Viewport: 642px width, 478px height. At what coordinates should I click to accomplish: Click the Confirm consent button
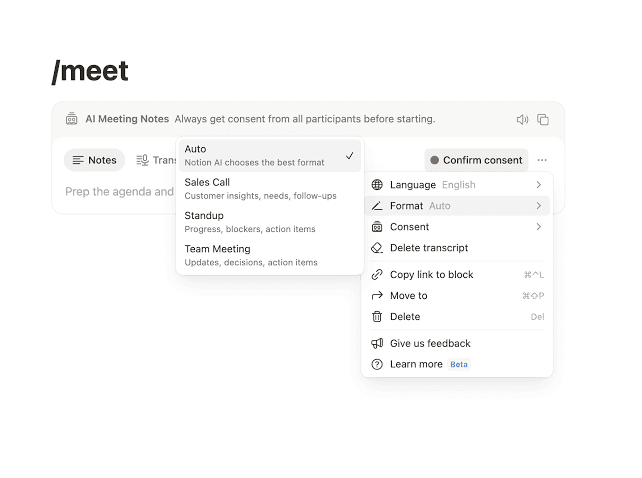476,160
